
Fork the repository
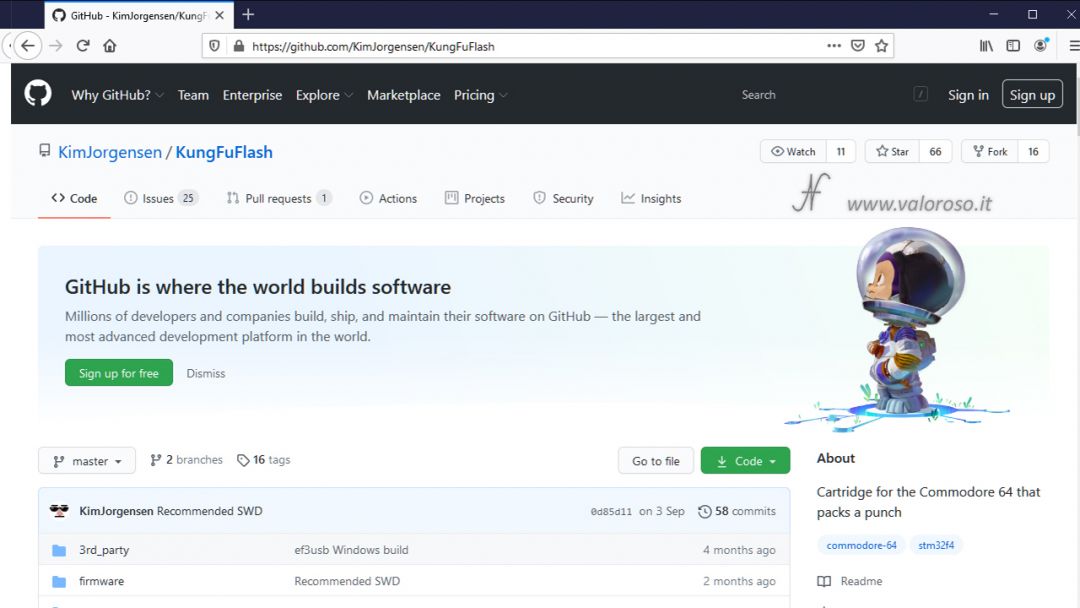989,151
